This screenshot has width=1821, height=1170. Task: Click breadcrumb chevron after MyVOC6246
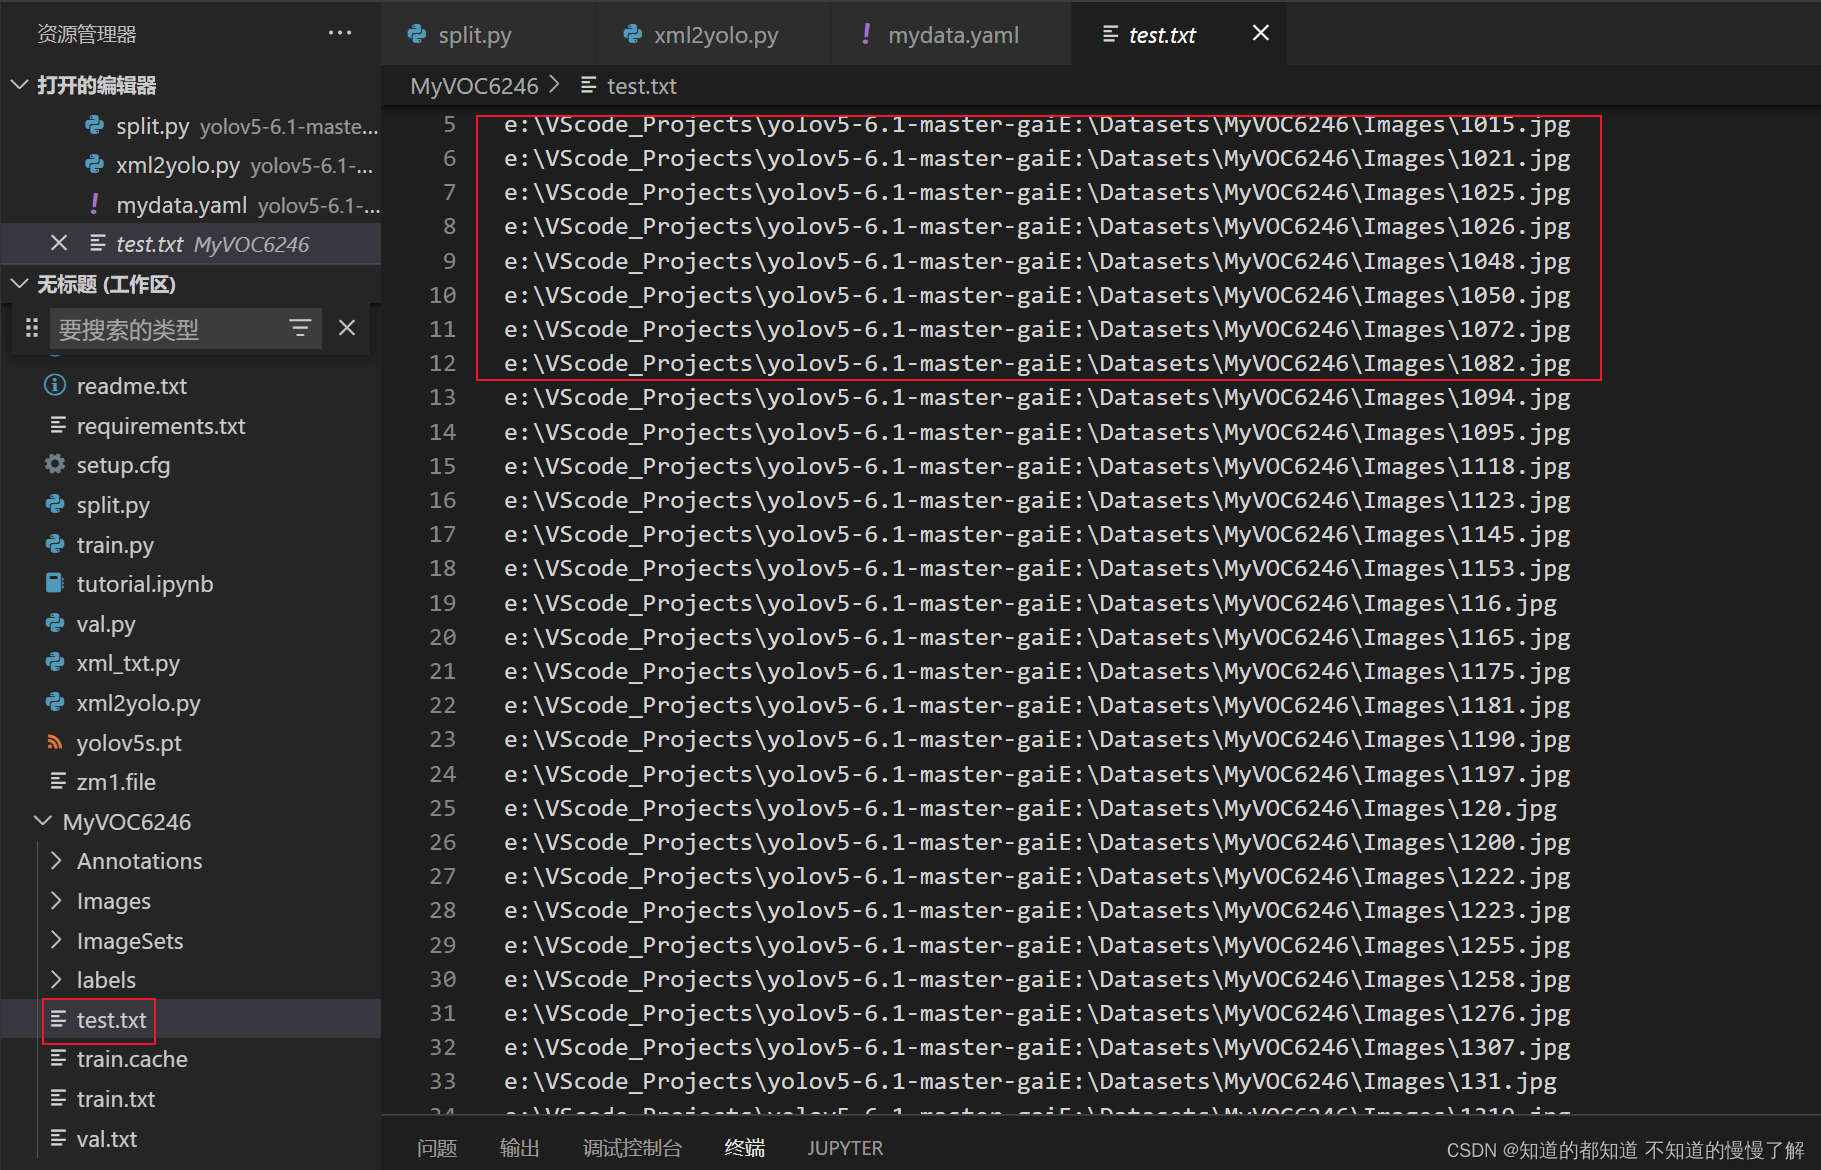pos(555,85)
